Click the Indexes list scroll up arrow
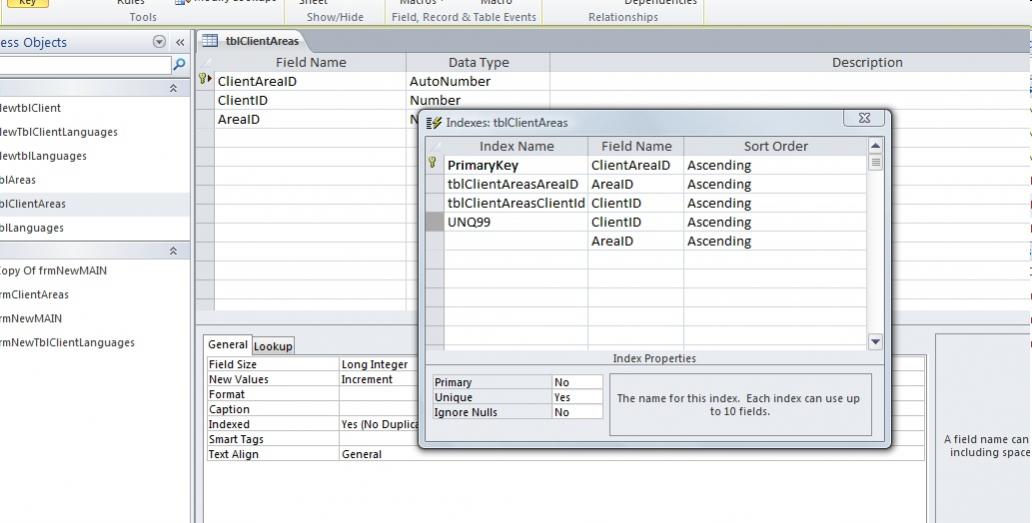This screenshot has height=523, width=1032. click(875, 145)
